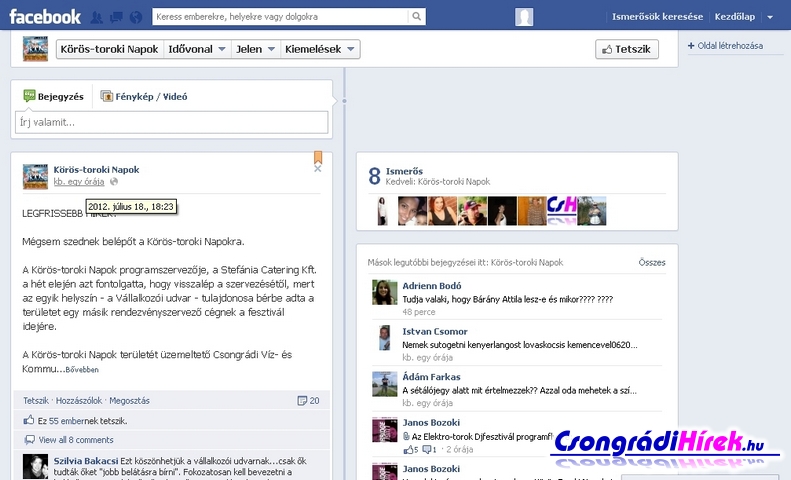Open Ádám Farkas's profile name

[431, 377]
